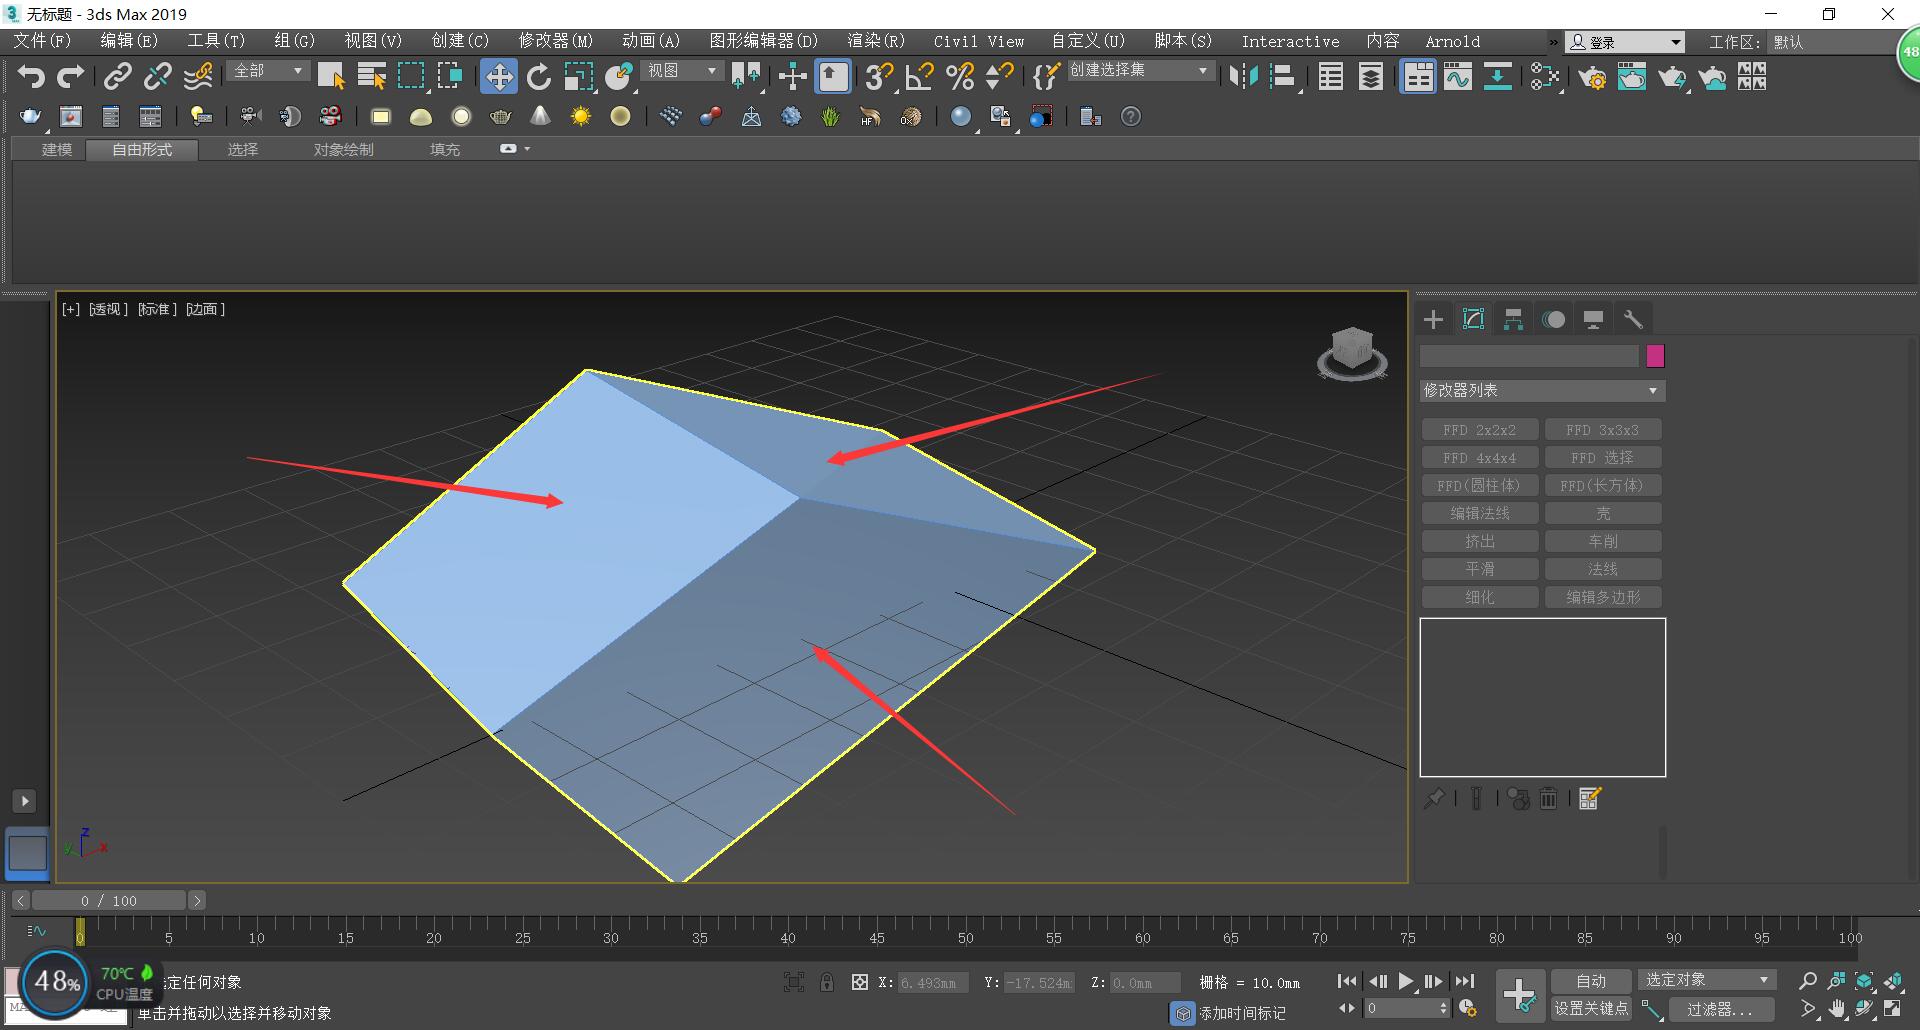
Task: Open the 创建选择集 dropdown
Action: [x=1140, y=71]
